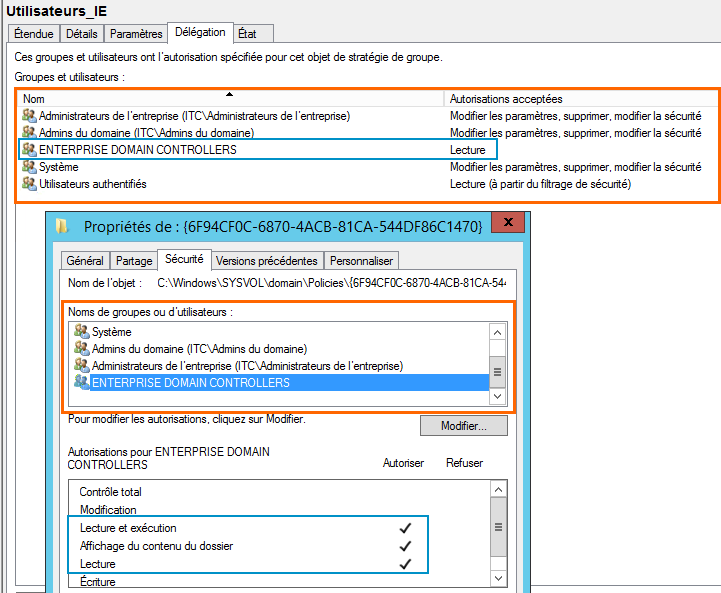Click the group icon beside Administrateurs de l'entreprise in Délégation list
721x593 pixels.
[x=29, y=115]
